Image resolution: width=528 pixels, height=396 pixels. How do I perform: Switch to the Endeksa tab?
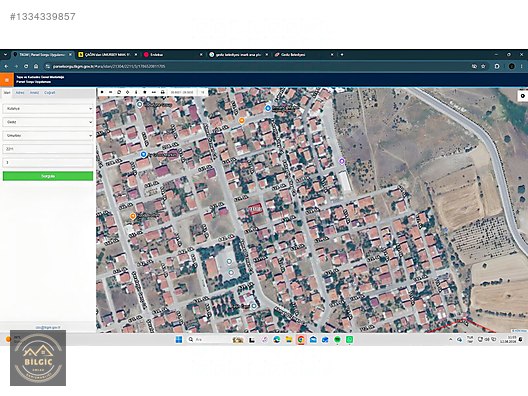click(173, 55)
